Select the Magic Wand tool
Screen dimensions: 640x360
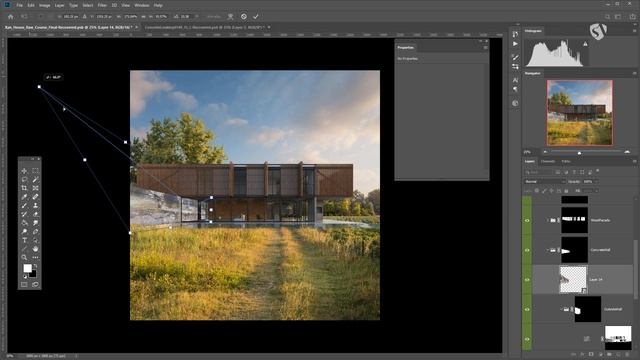coord(35,180)
